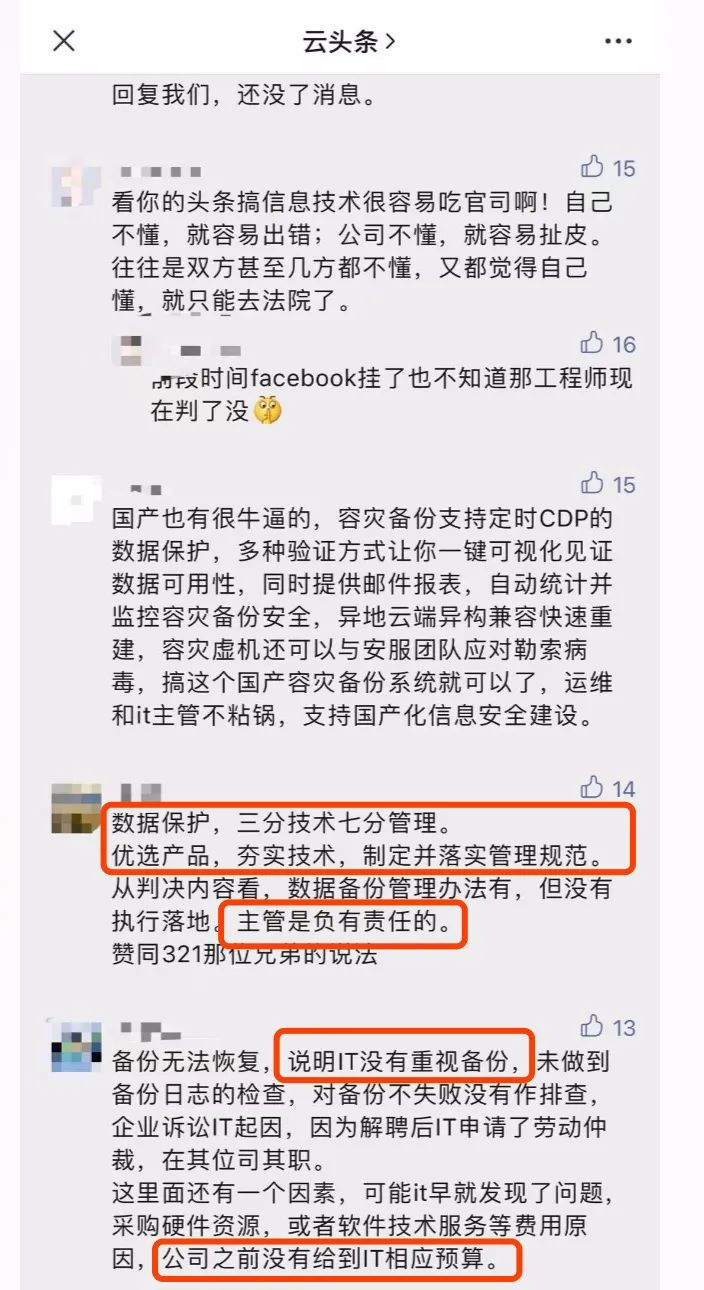Screen dimensions: 704x1290
Task: Like the reply with 16 likes about facebook
Action: 608,344
